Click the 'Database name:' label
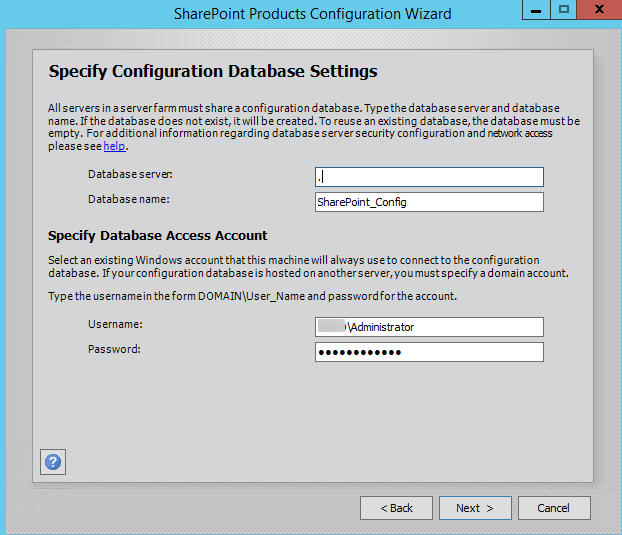Viewport: 622px width, 535px height. click(x=129, y=199)
